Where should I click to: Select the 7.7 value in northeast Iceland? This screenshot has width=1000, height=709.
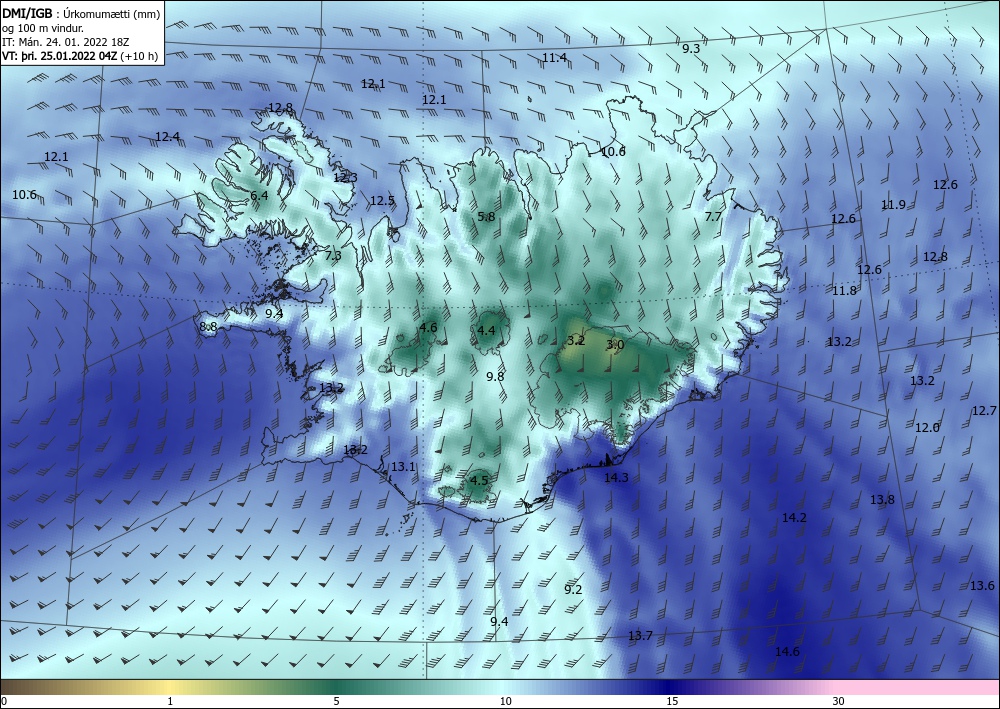[x=713, y=217]
